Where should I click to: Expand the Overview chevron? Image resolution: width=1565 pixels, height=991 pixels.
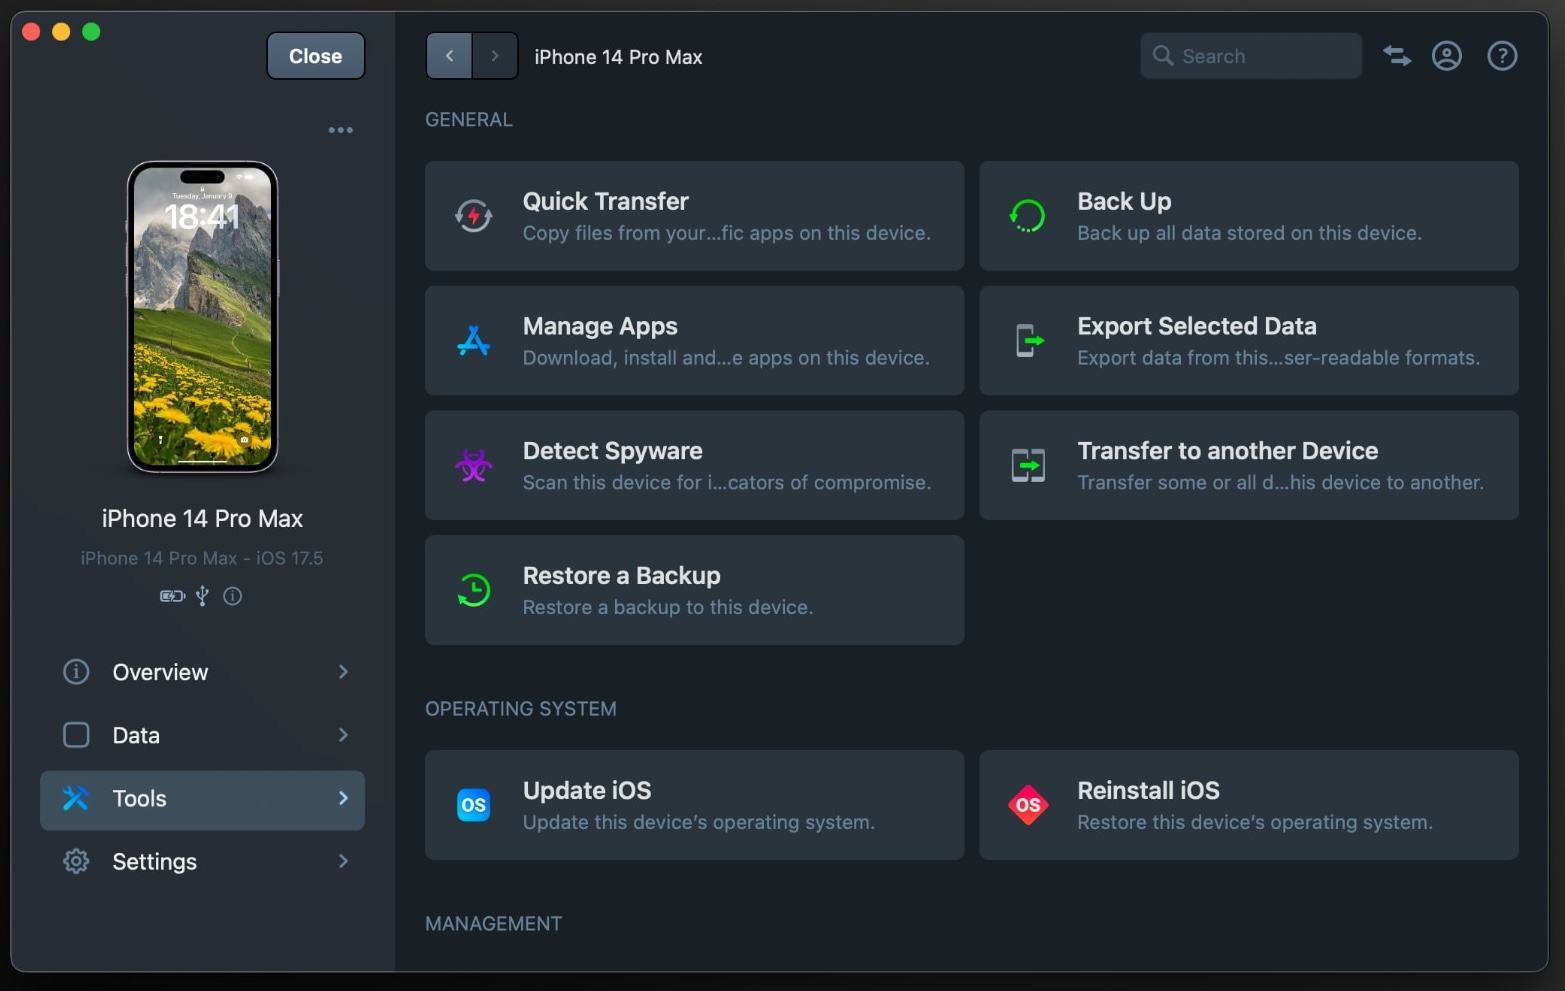343,672
